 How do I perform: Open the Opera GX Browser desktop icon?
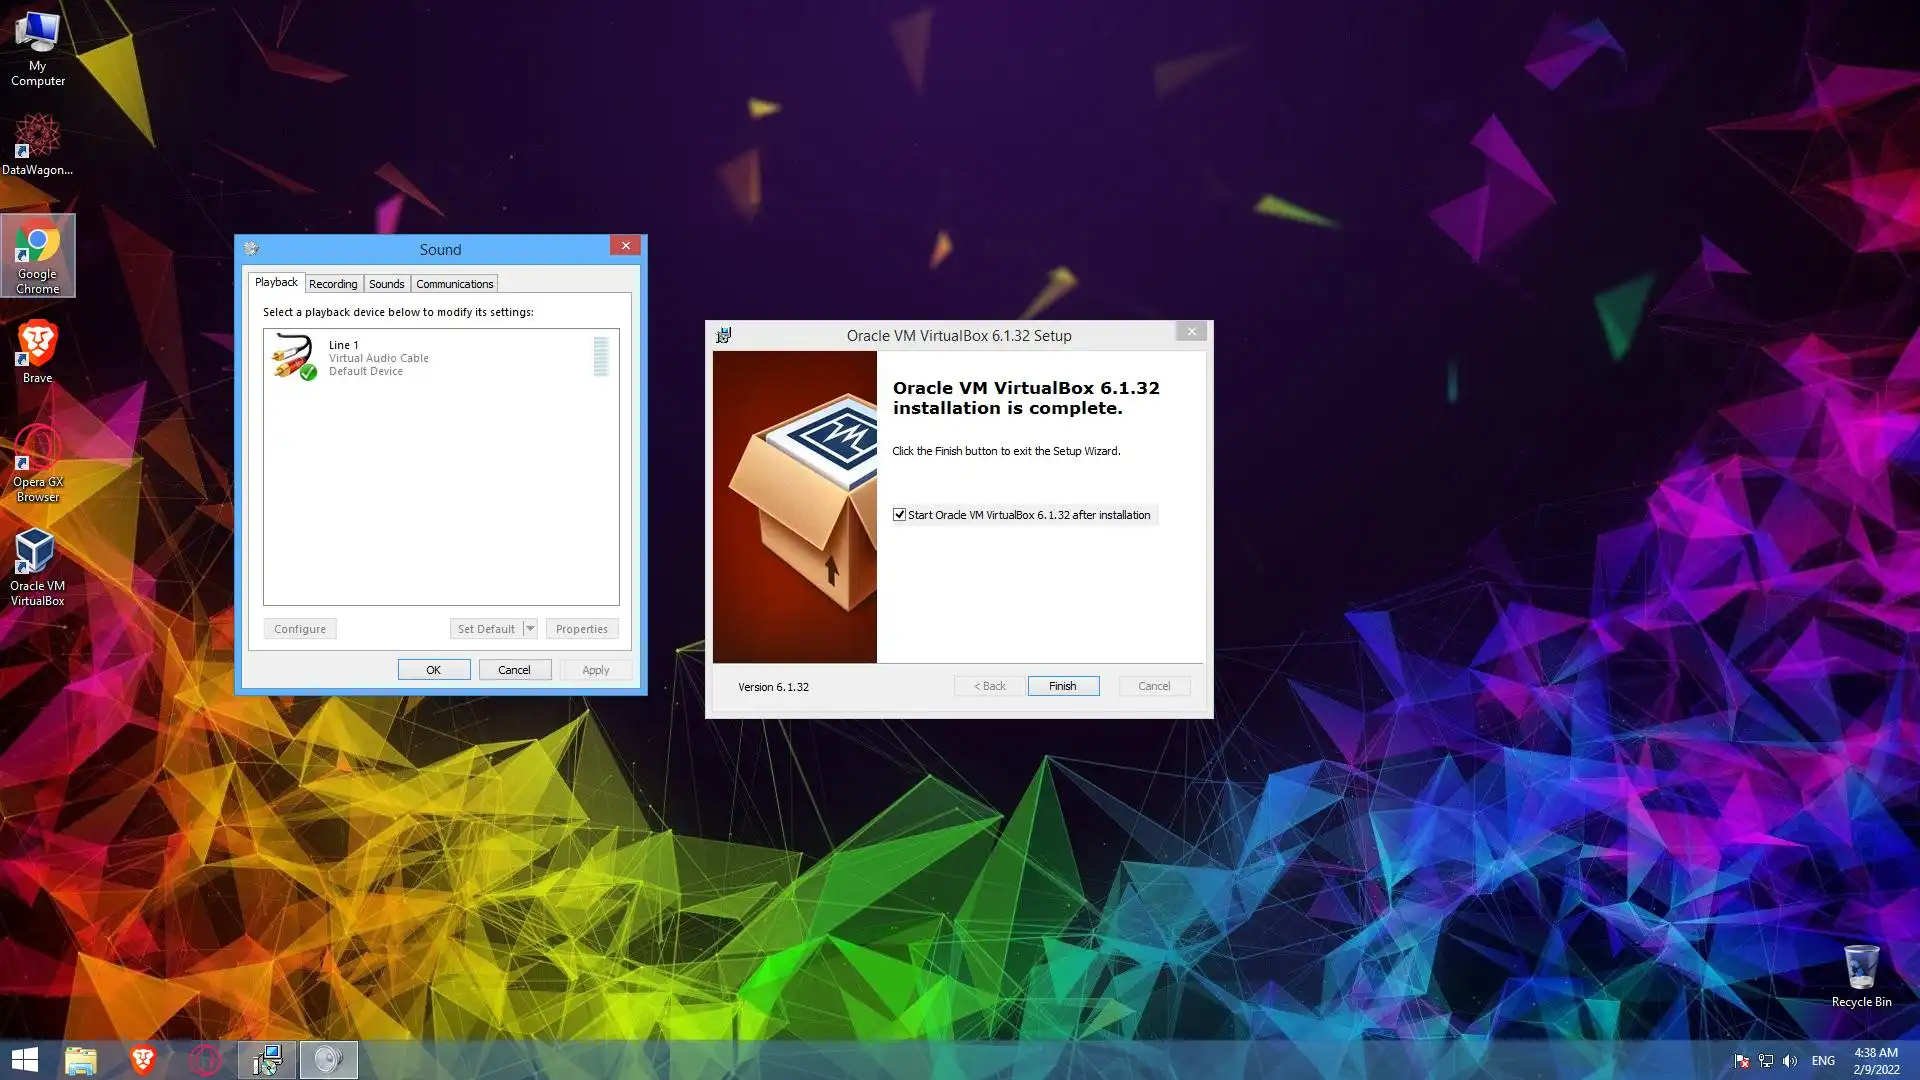37,462
